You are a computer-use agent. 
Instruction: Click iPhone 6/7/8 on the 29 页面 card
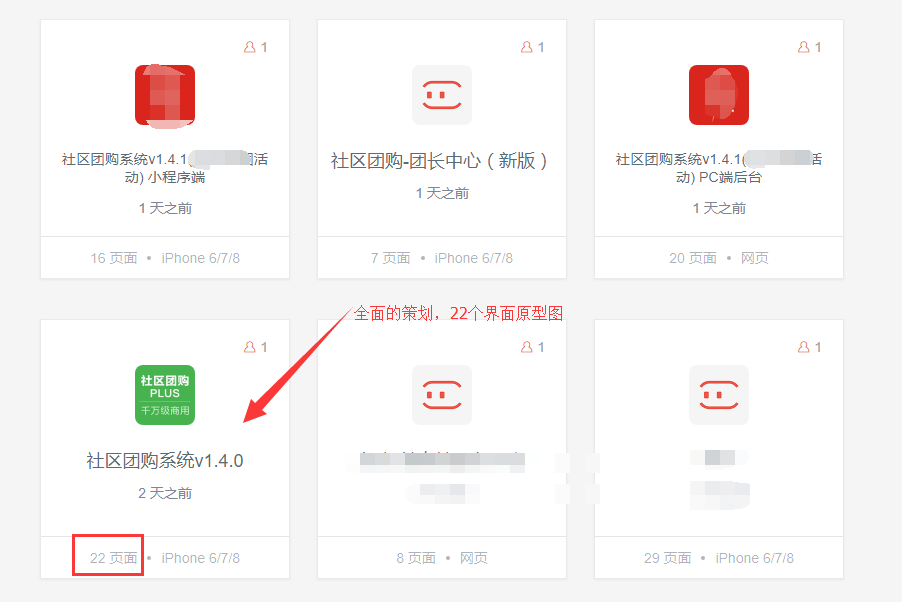pos(755,558)
